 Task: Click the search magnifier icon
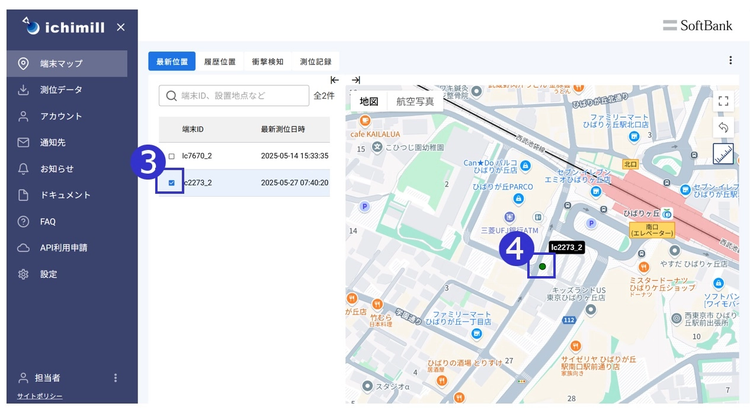pyautogui.click(x=171, y=96)
